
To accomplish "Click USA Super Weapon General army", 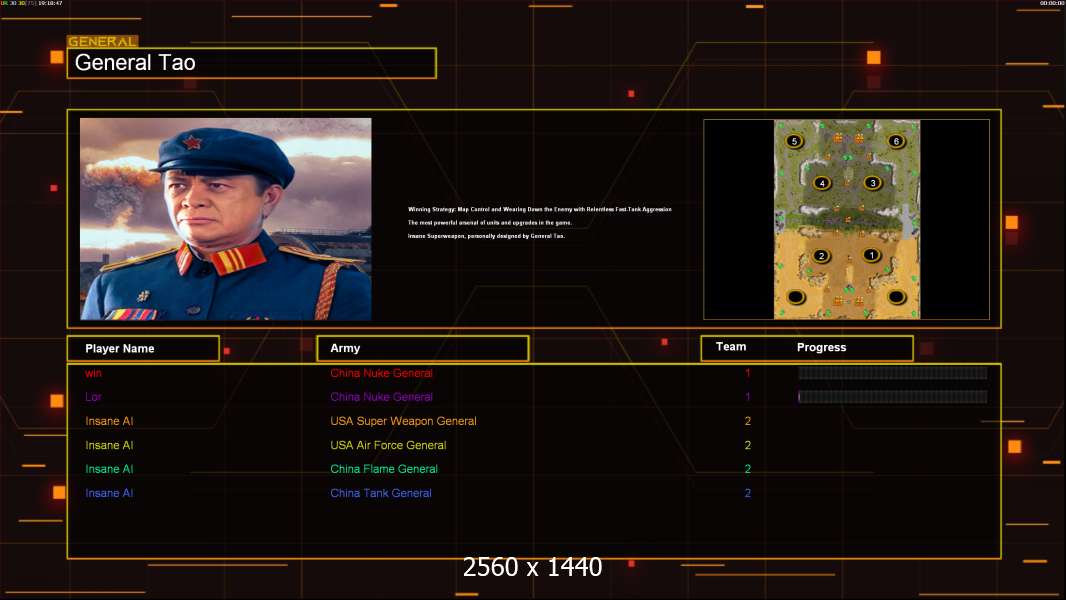I will [403, 421].
